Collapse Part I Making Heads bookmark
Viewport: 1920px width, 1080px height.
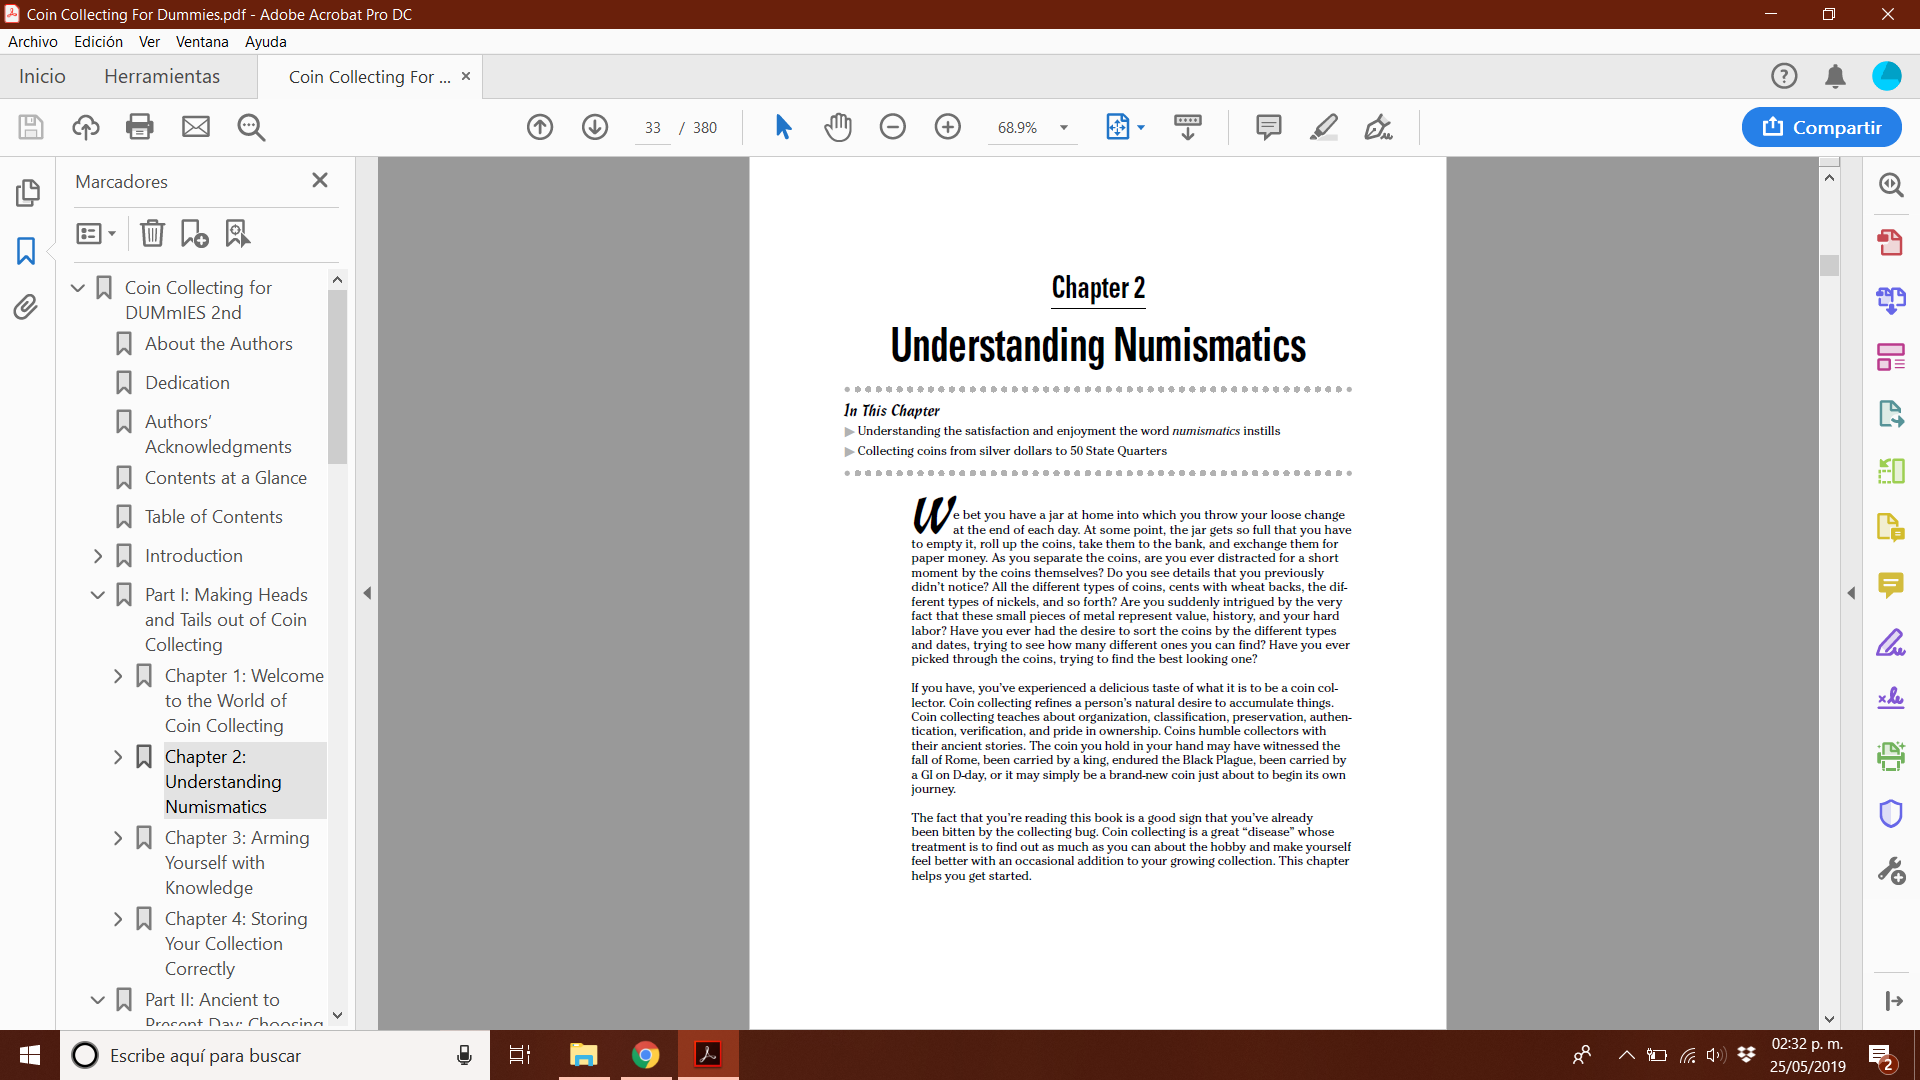coord(98,595)
